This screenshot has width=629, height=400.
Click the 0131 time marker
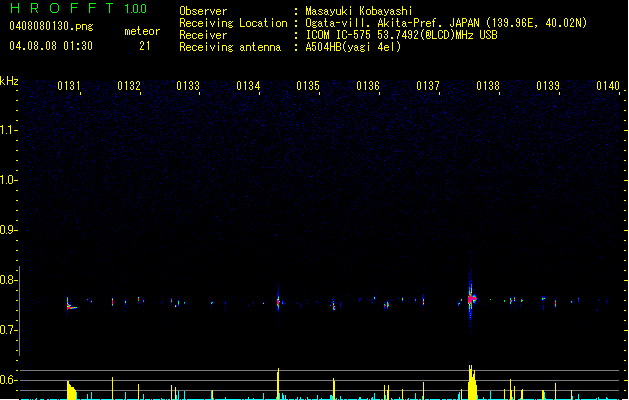(69, 86)
